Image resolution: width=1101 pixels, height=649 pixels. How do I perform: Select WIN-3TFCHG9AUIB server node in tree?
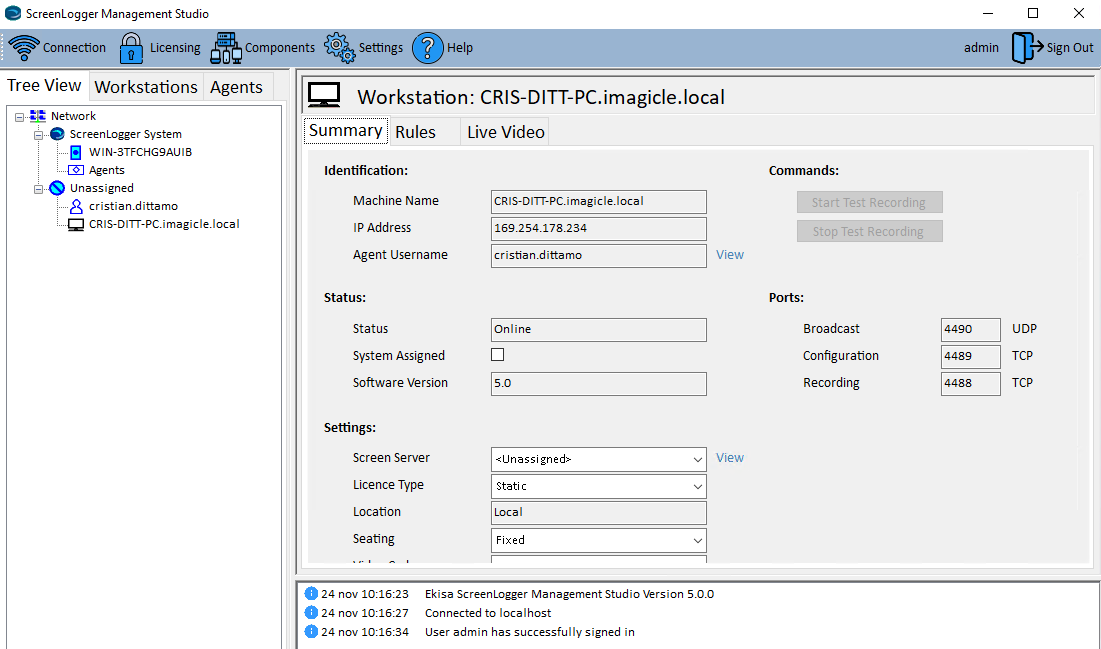point(140,152)
